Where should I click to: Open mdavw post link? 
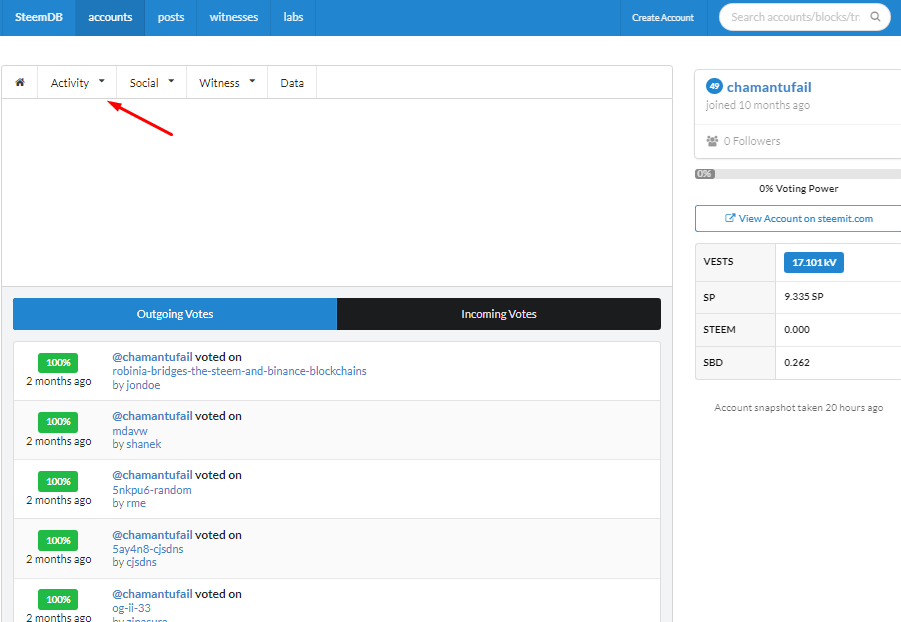pos(130,431)
